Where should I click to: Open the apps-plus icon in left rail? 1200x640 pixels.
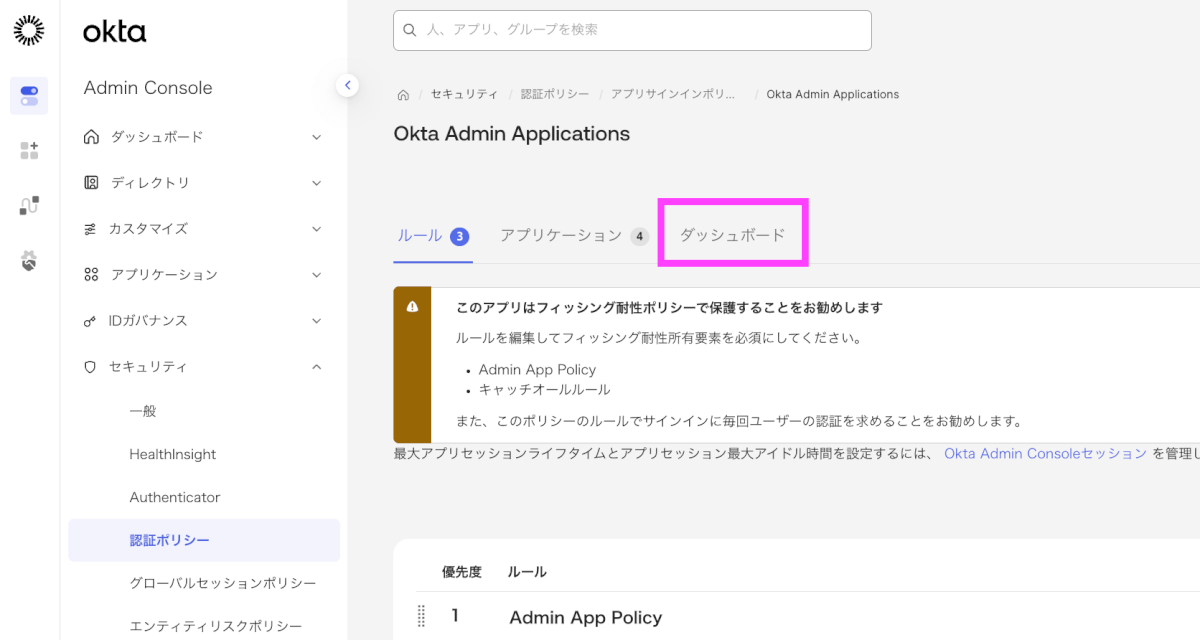pyautogui.click(x=29, y=151)
